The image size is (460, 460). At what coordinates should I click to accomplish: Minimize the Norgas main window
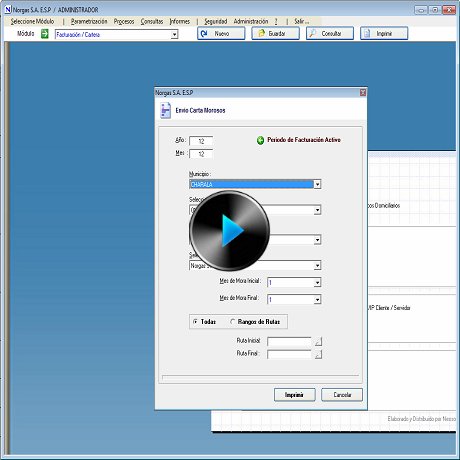click(421, 10)
